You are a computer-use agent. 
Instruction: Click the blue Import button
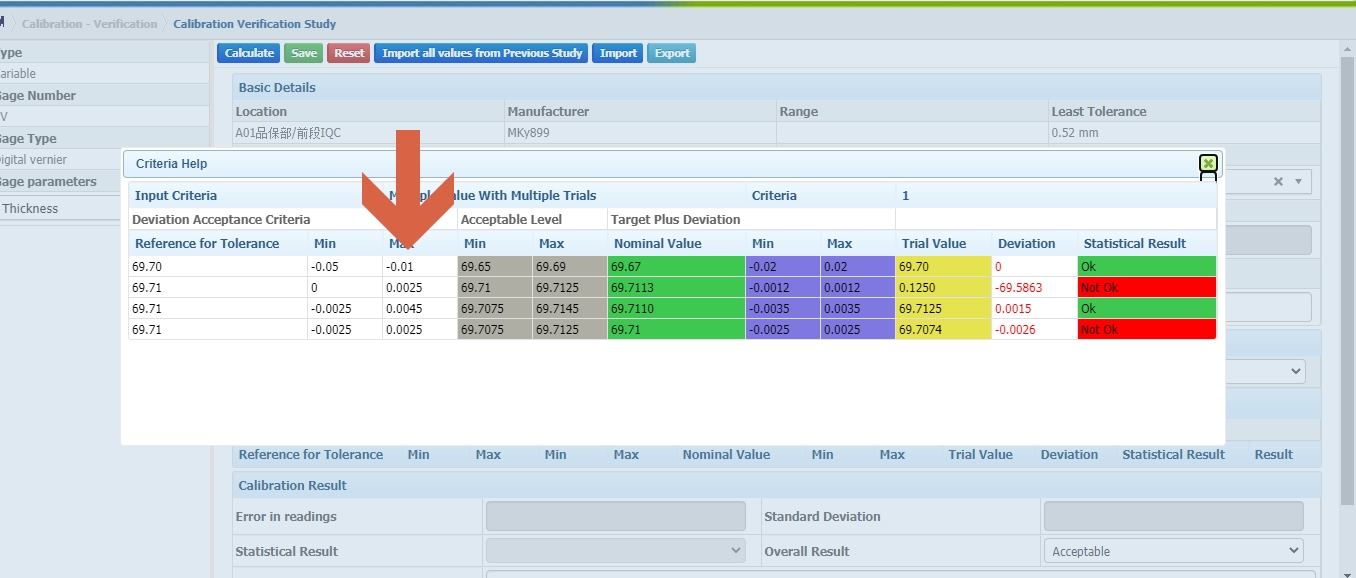pyautogui.click(x=618, y=53)
